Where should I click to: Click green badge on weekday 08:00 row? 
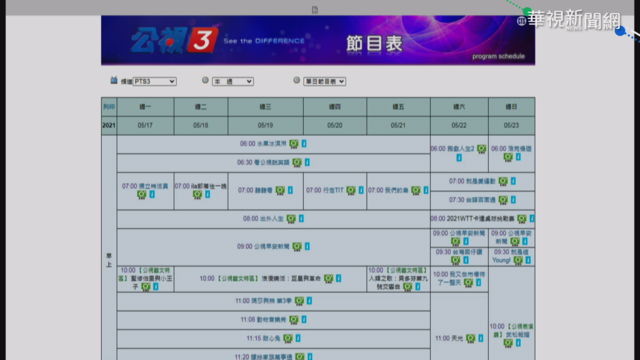(x=291, y=219)
